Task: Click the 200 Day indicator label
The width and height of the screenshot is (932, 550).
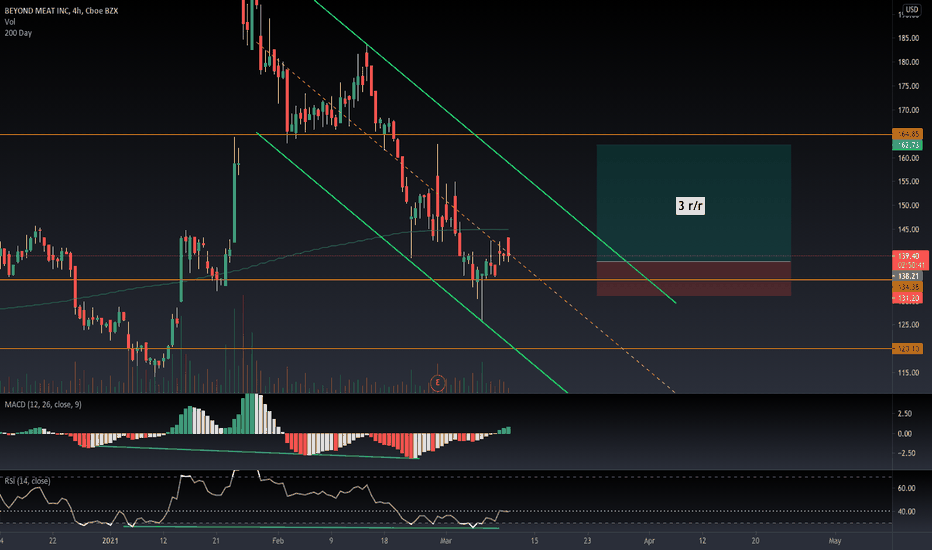Action: point(18,33)
